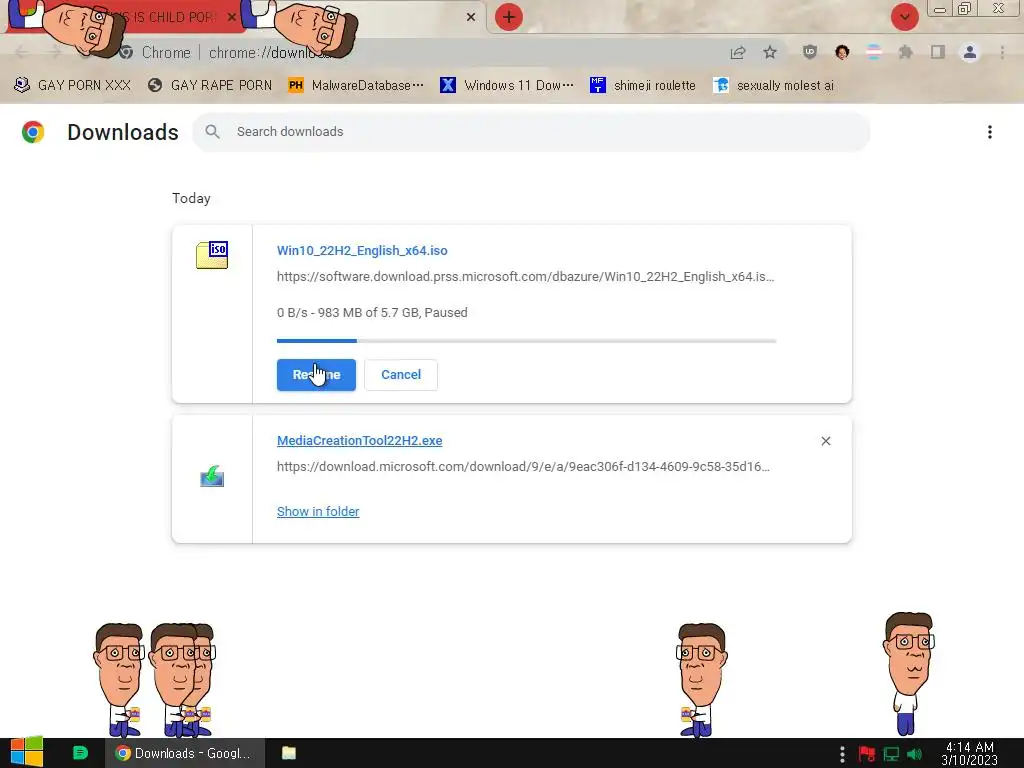Viewport: 1024px width, 768px height.
Task: Click the 'Today' date heading
Action: tap(191, 199)
